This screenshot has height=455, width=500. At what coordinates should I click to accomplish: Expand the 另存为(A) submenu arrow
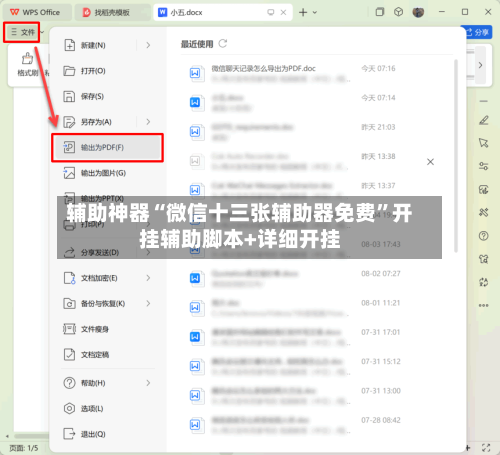[x=148, y=122]
